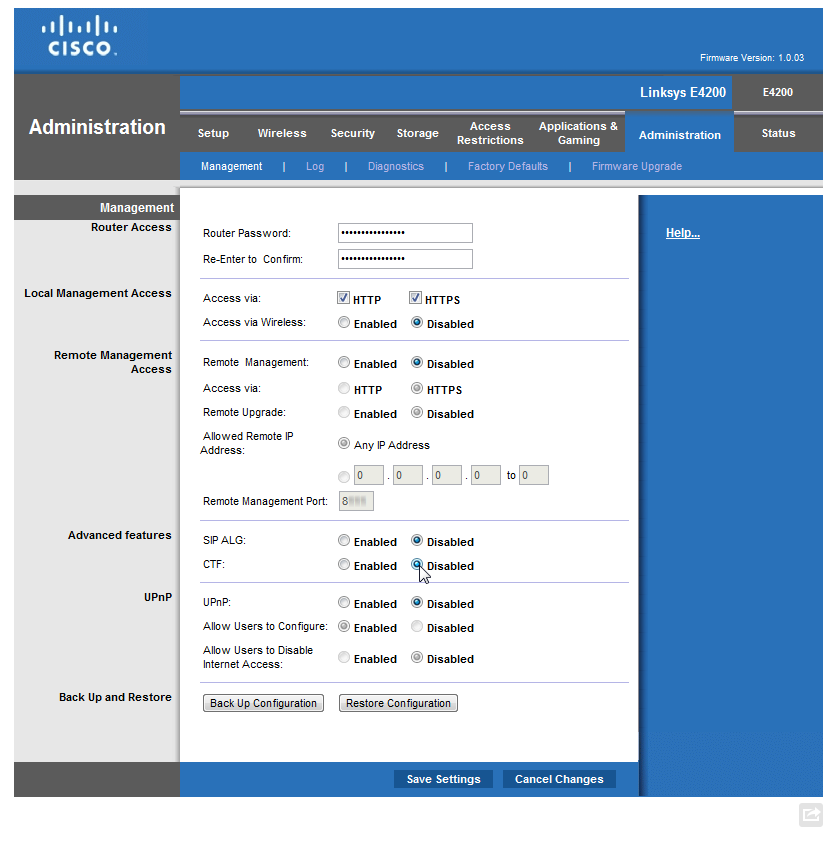This screenshot has height=841, width=837.
Task: Click the Router Password field
Action: click(405, 233)
